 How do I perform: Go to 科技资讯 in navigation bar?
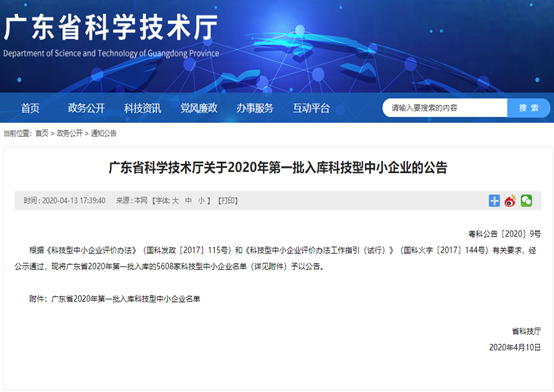coord(142,108)
